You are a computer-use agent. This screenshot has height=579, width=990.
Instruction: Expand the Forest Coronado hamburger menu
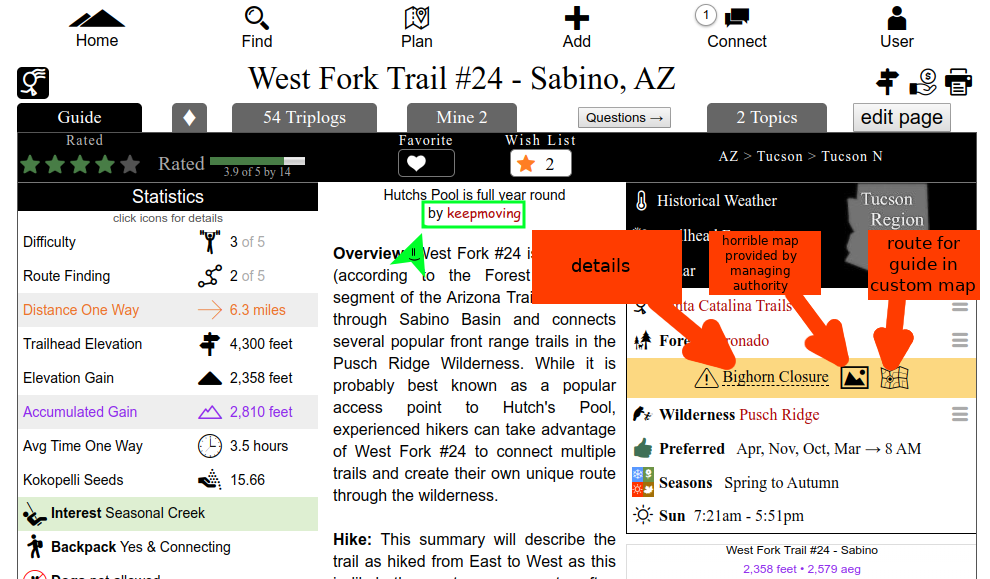(x=960, y=341)
